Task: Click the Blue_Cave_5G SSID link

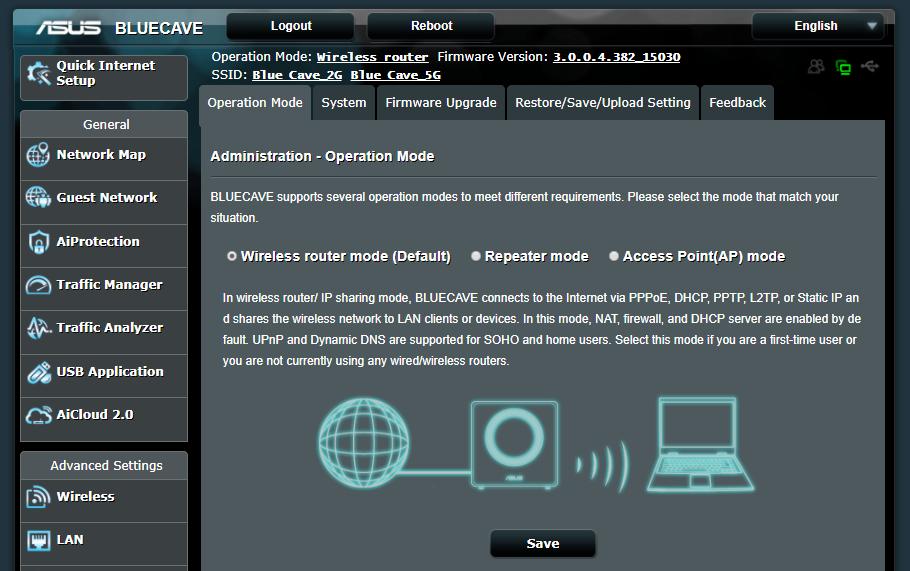Action: click(395, 75)
